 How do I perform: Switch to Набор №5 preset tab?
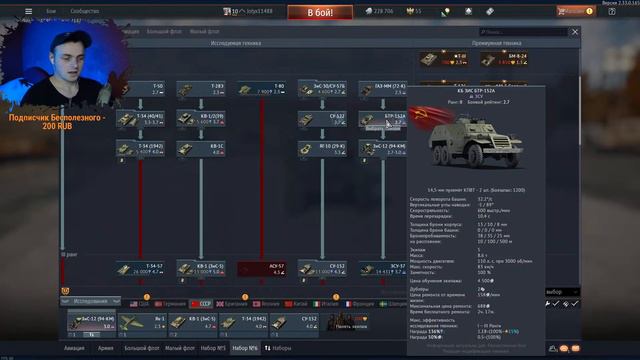(x=213, y=348)
